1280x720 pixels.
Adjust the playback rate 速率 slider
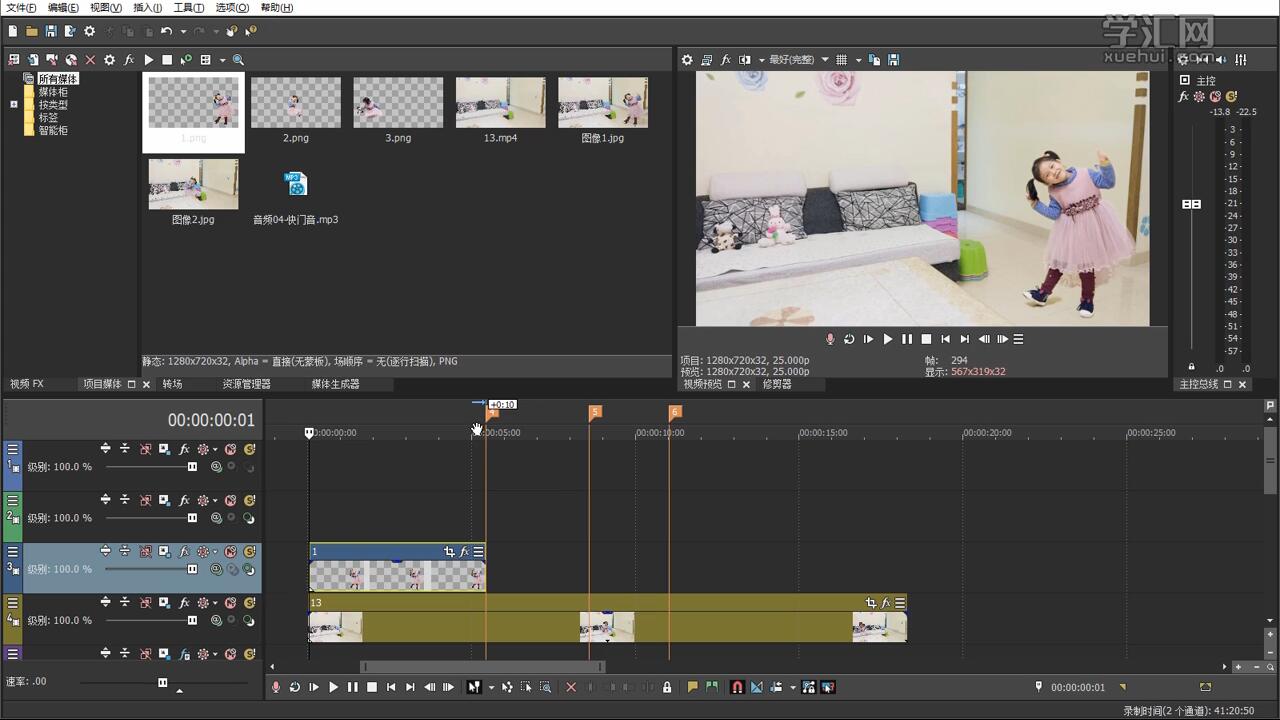(162, 682)
